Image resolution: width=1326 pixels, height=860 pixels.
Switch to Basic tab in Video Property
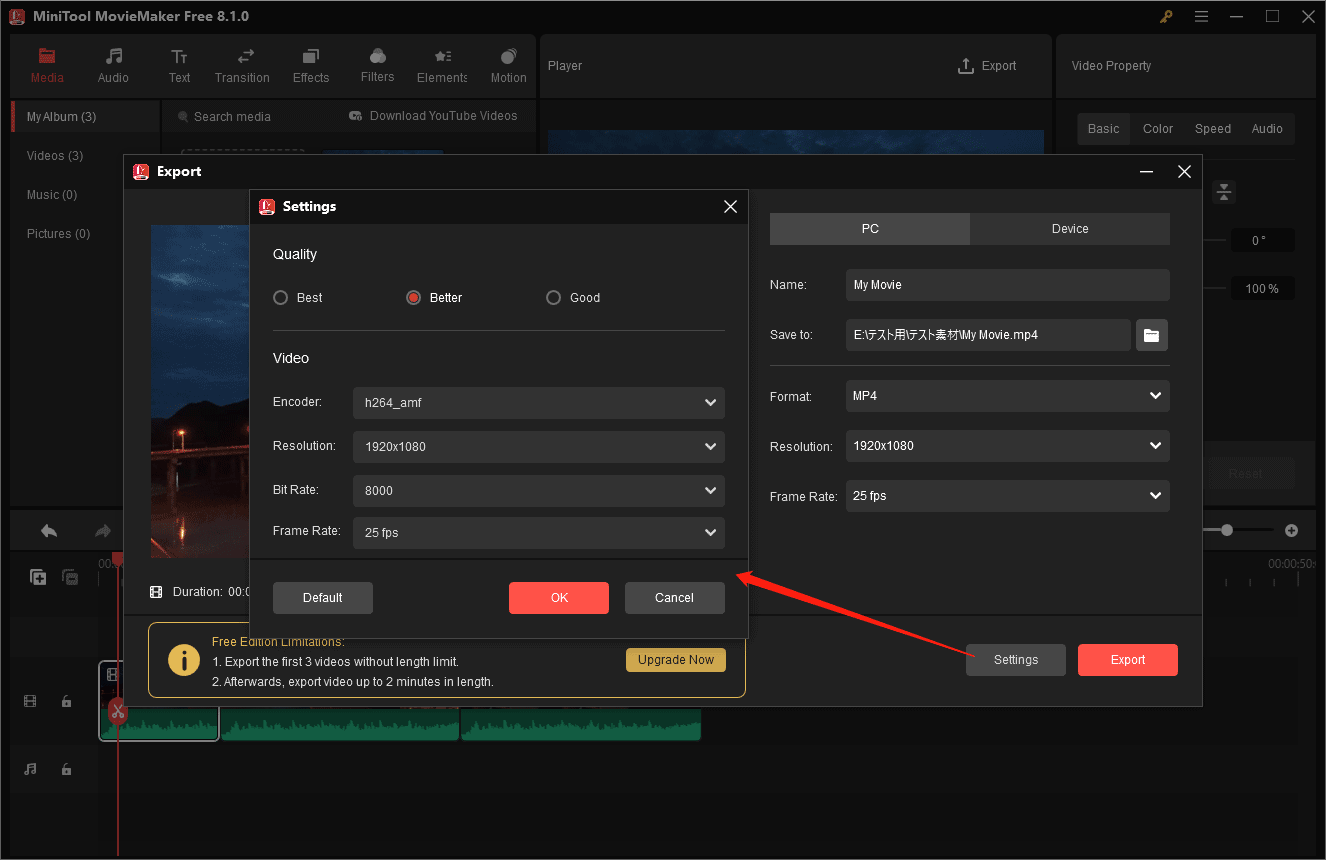[x=1104, y=129]
